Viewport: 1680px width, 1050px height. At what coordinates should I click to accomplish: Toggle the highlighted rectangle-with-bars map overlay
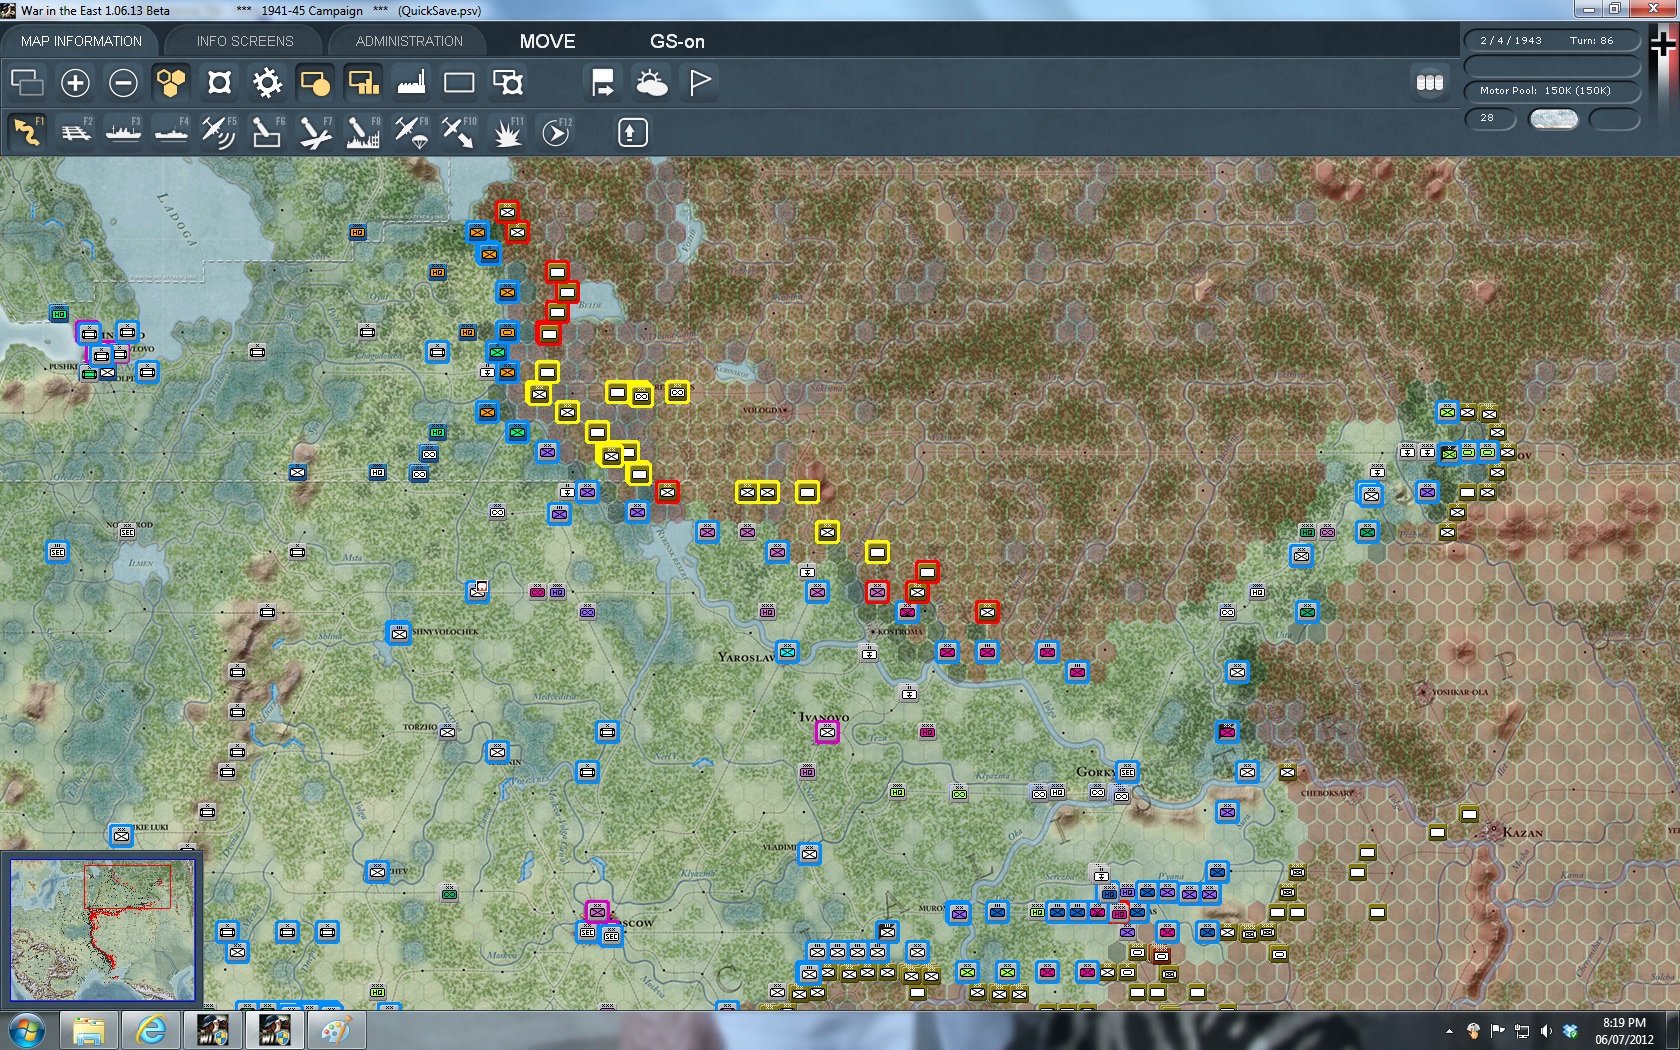(x=363, y=82)
